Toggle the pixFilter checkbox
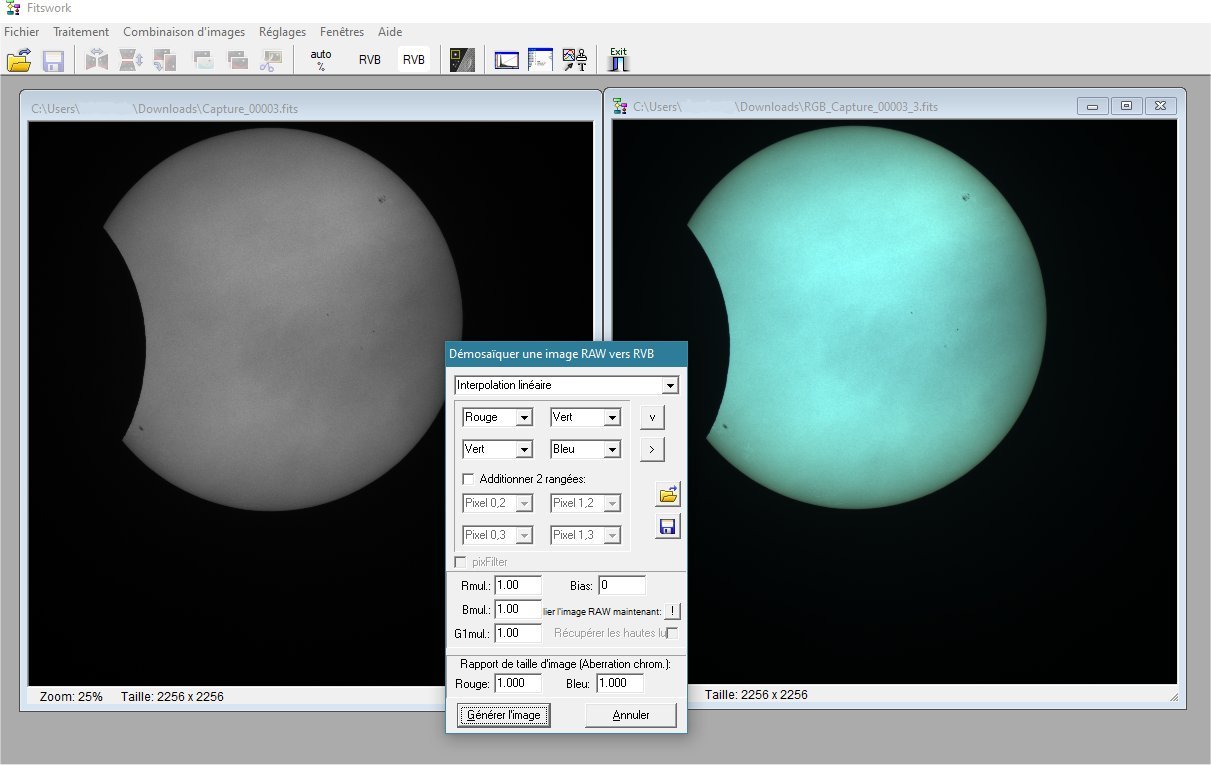The image size is (1211, 765). click(461, 562)
